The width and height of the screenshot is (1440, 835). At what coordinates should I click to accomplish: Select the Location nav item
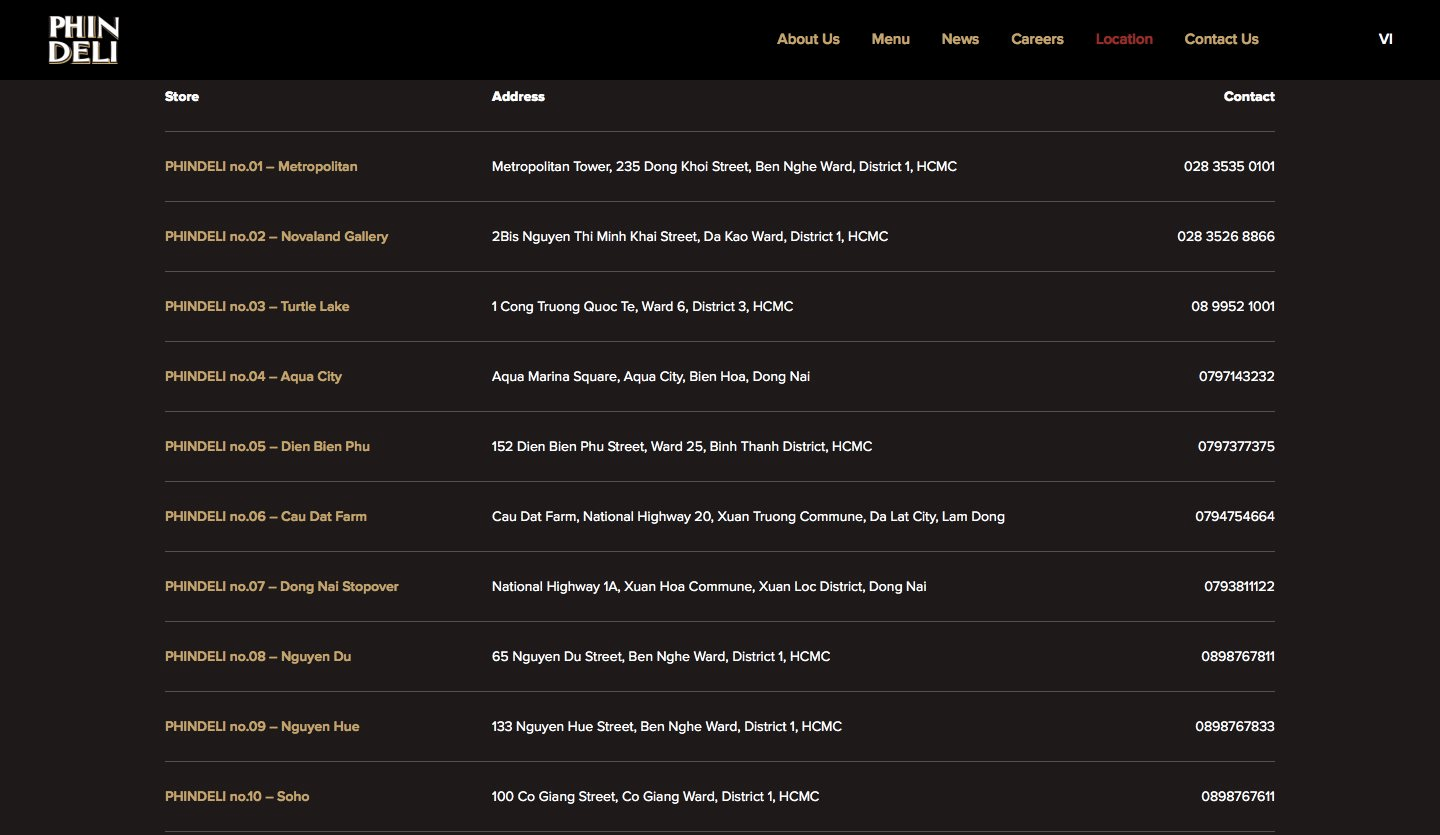pyautogui.click(x=1124, y=39)
